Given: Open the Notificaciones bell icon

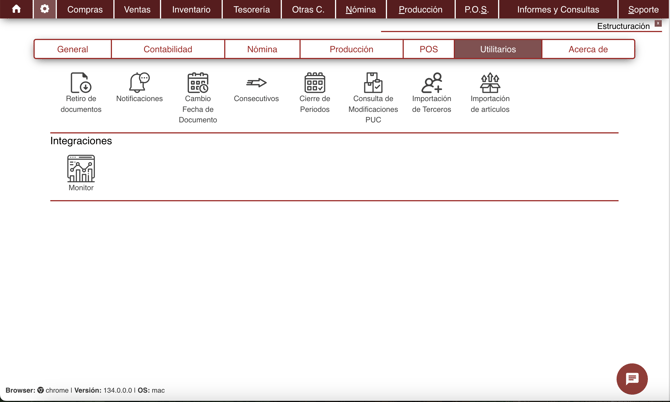Looking at the screenshot, I should tap(139, 82).
